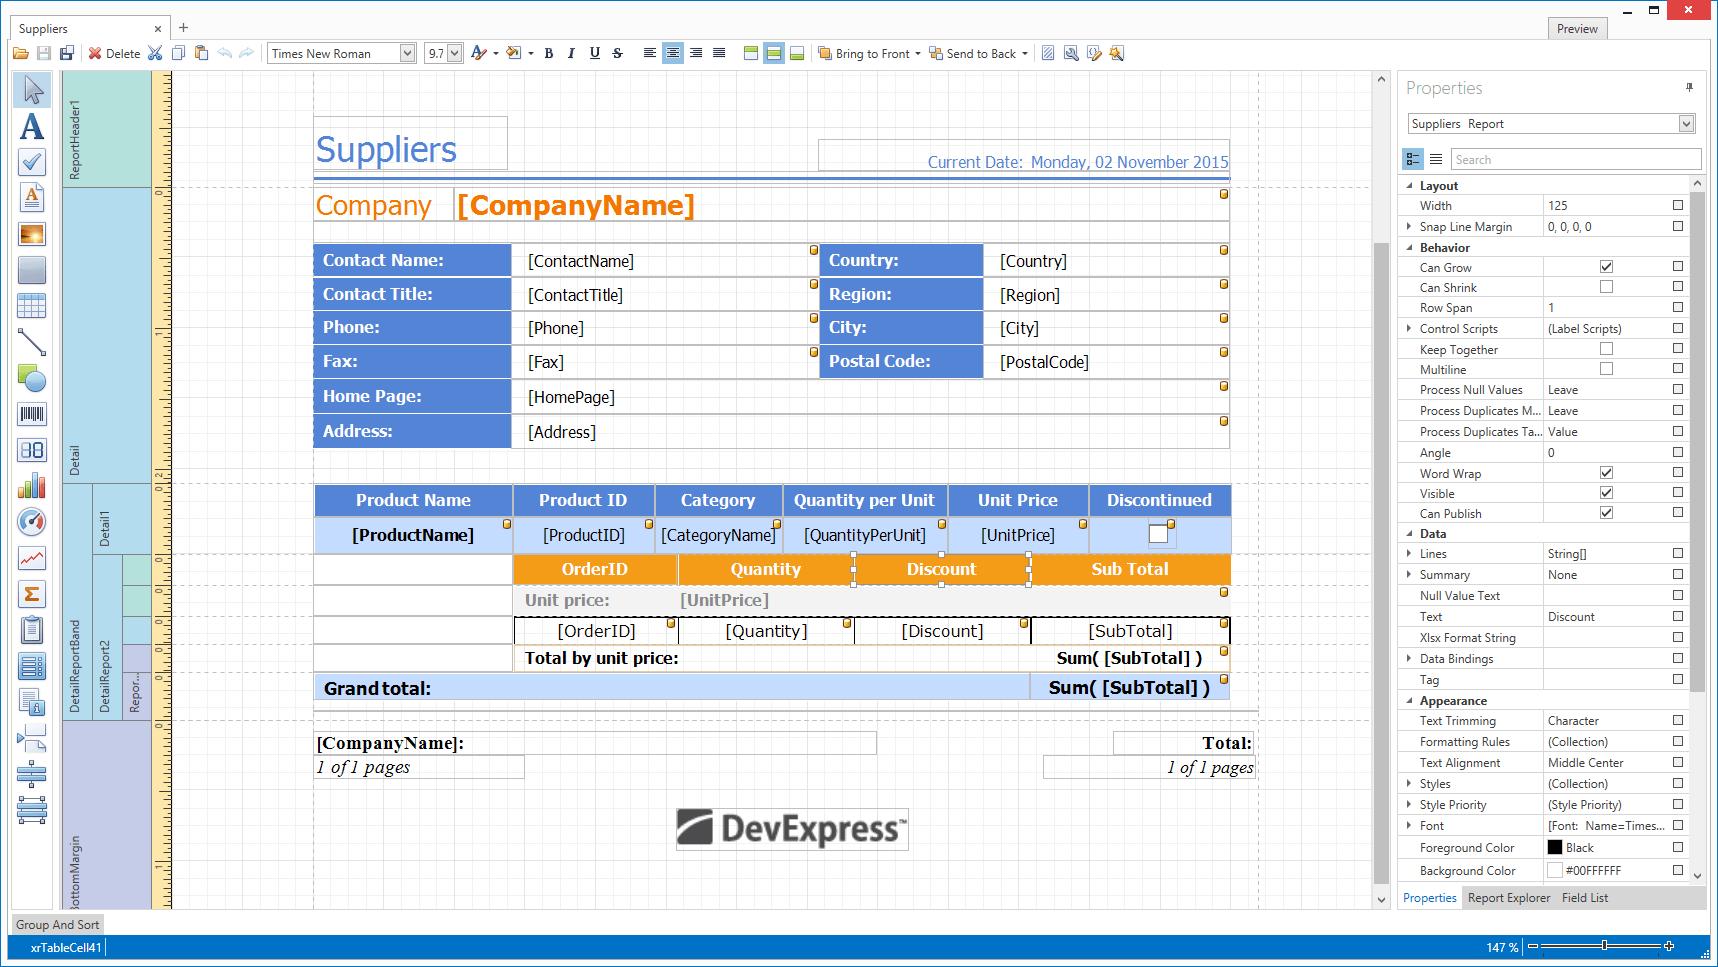Open the Times New Roman font dropdown
Image resolution: width=1718 pixels, height=967 pixels.
407,54
